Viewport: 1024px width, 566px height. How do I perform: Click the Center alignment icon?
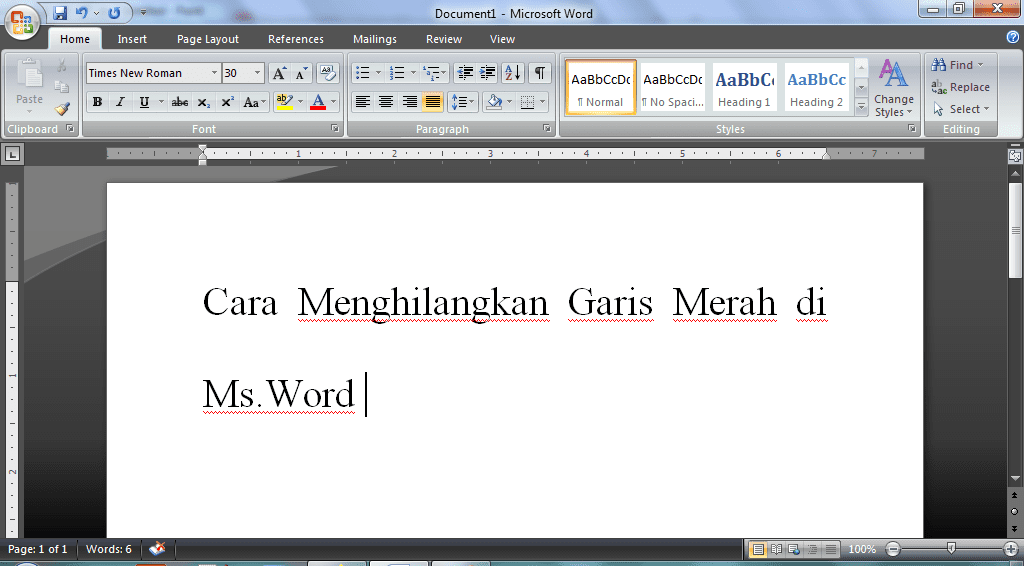385,102
